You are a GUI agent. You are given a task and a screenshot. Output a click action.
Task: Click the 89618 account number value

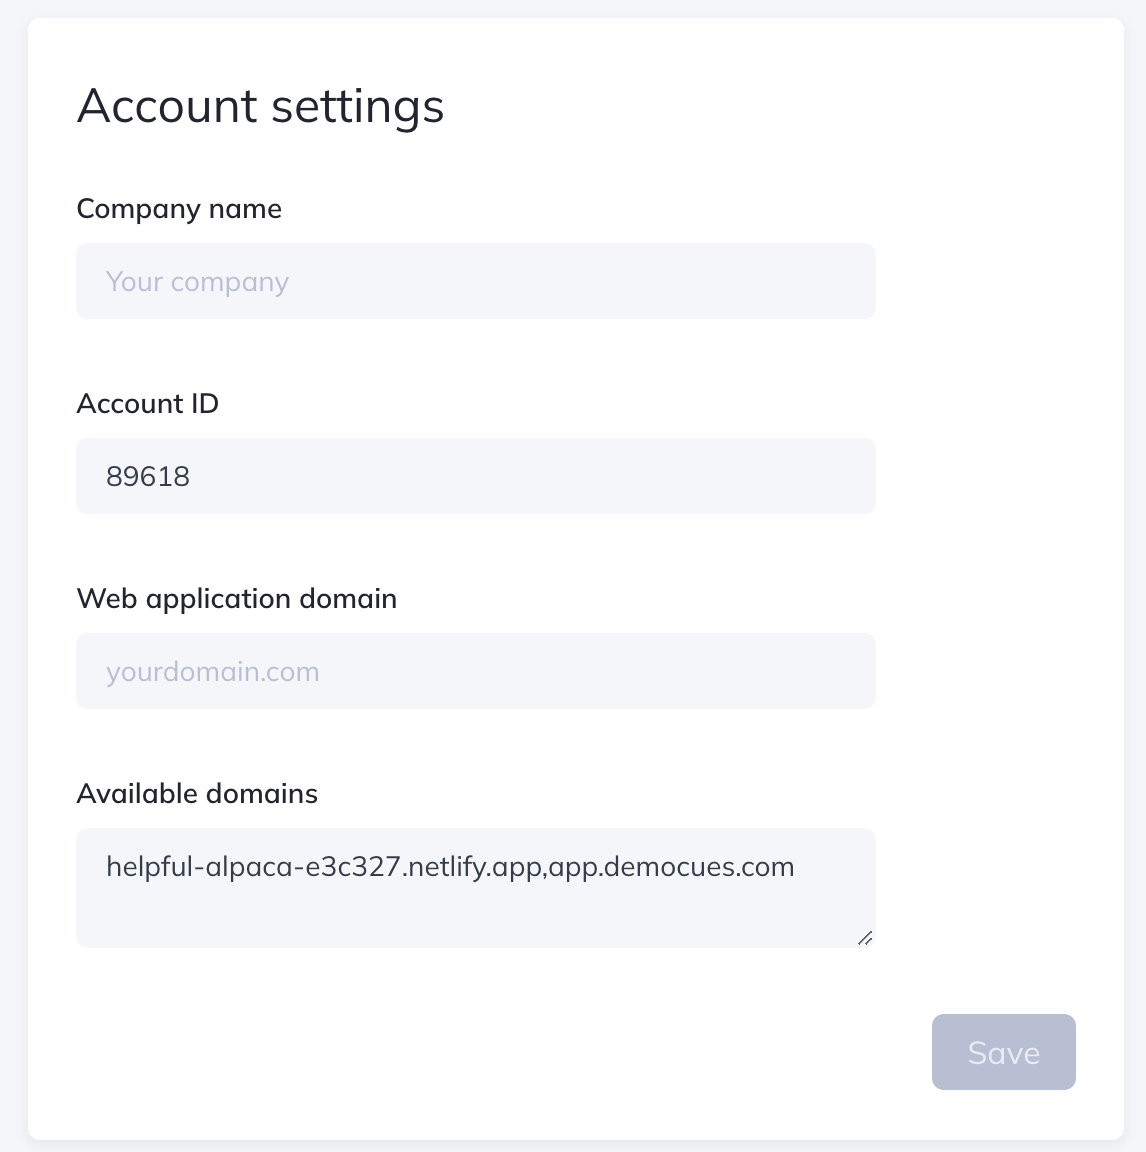click(148, 476)
